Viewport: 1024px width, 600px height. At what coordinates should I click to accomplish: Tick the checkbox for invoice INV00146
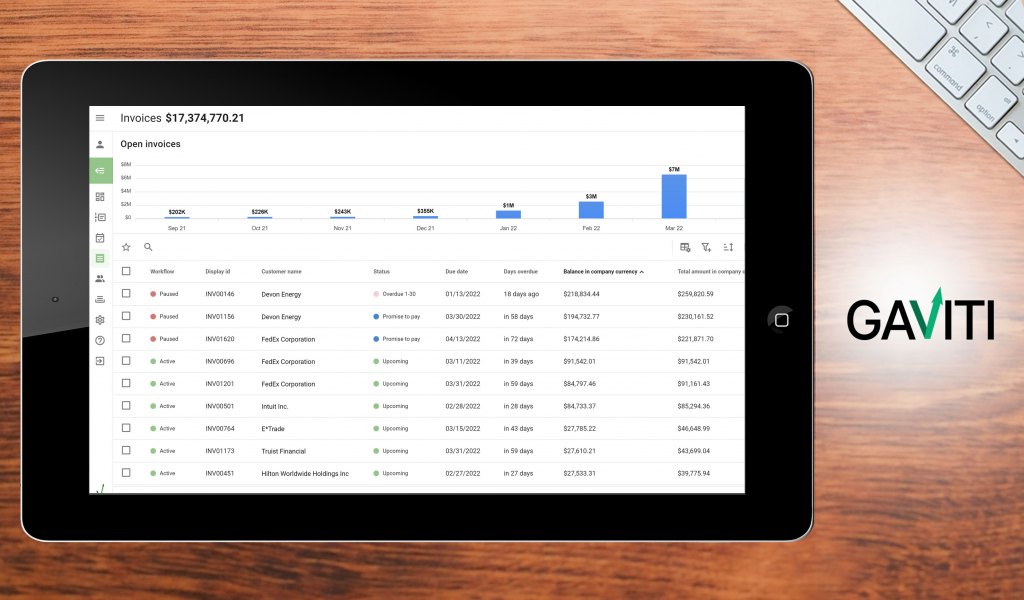click(126, 294)
